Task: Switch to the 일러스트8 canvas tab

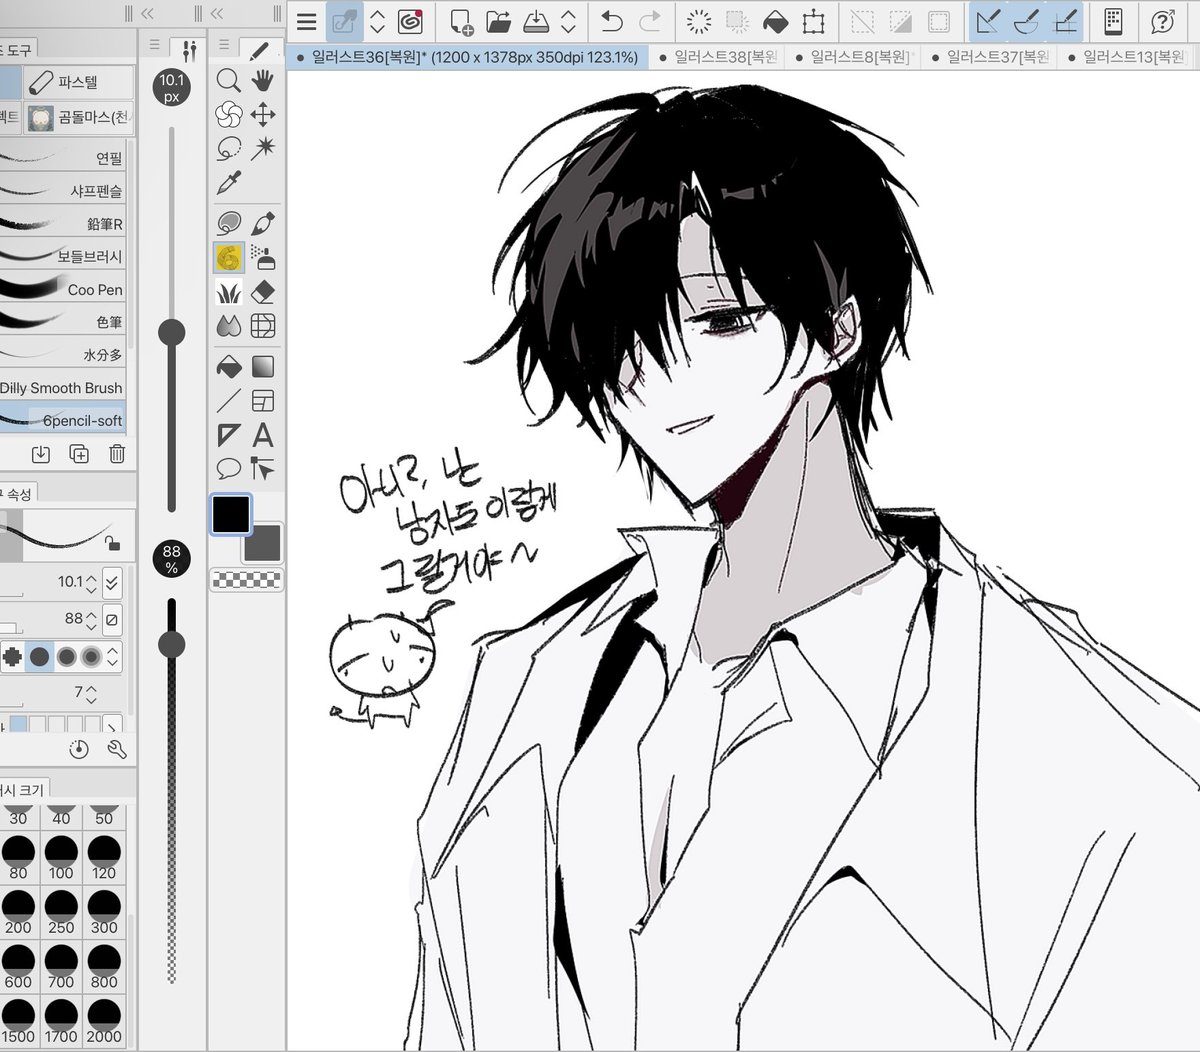Action: (855, 58)
